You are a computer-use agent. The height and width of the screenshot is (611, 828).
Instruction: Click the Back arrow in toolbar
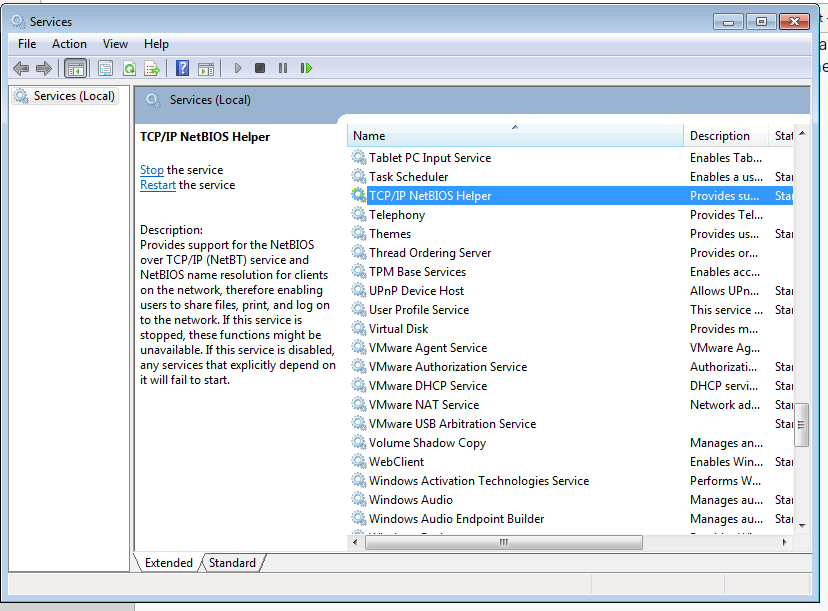[21, 68]
